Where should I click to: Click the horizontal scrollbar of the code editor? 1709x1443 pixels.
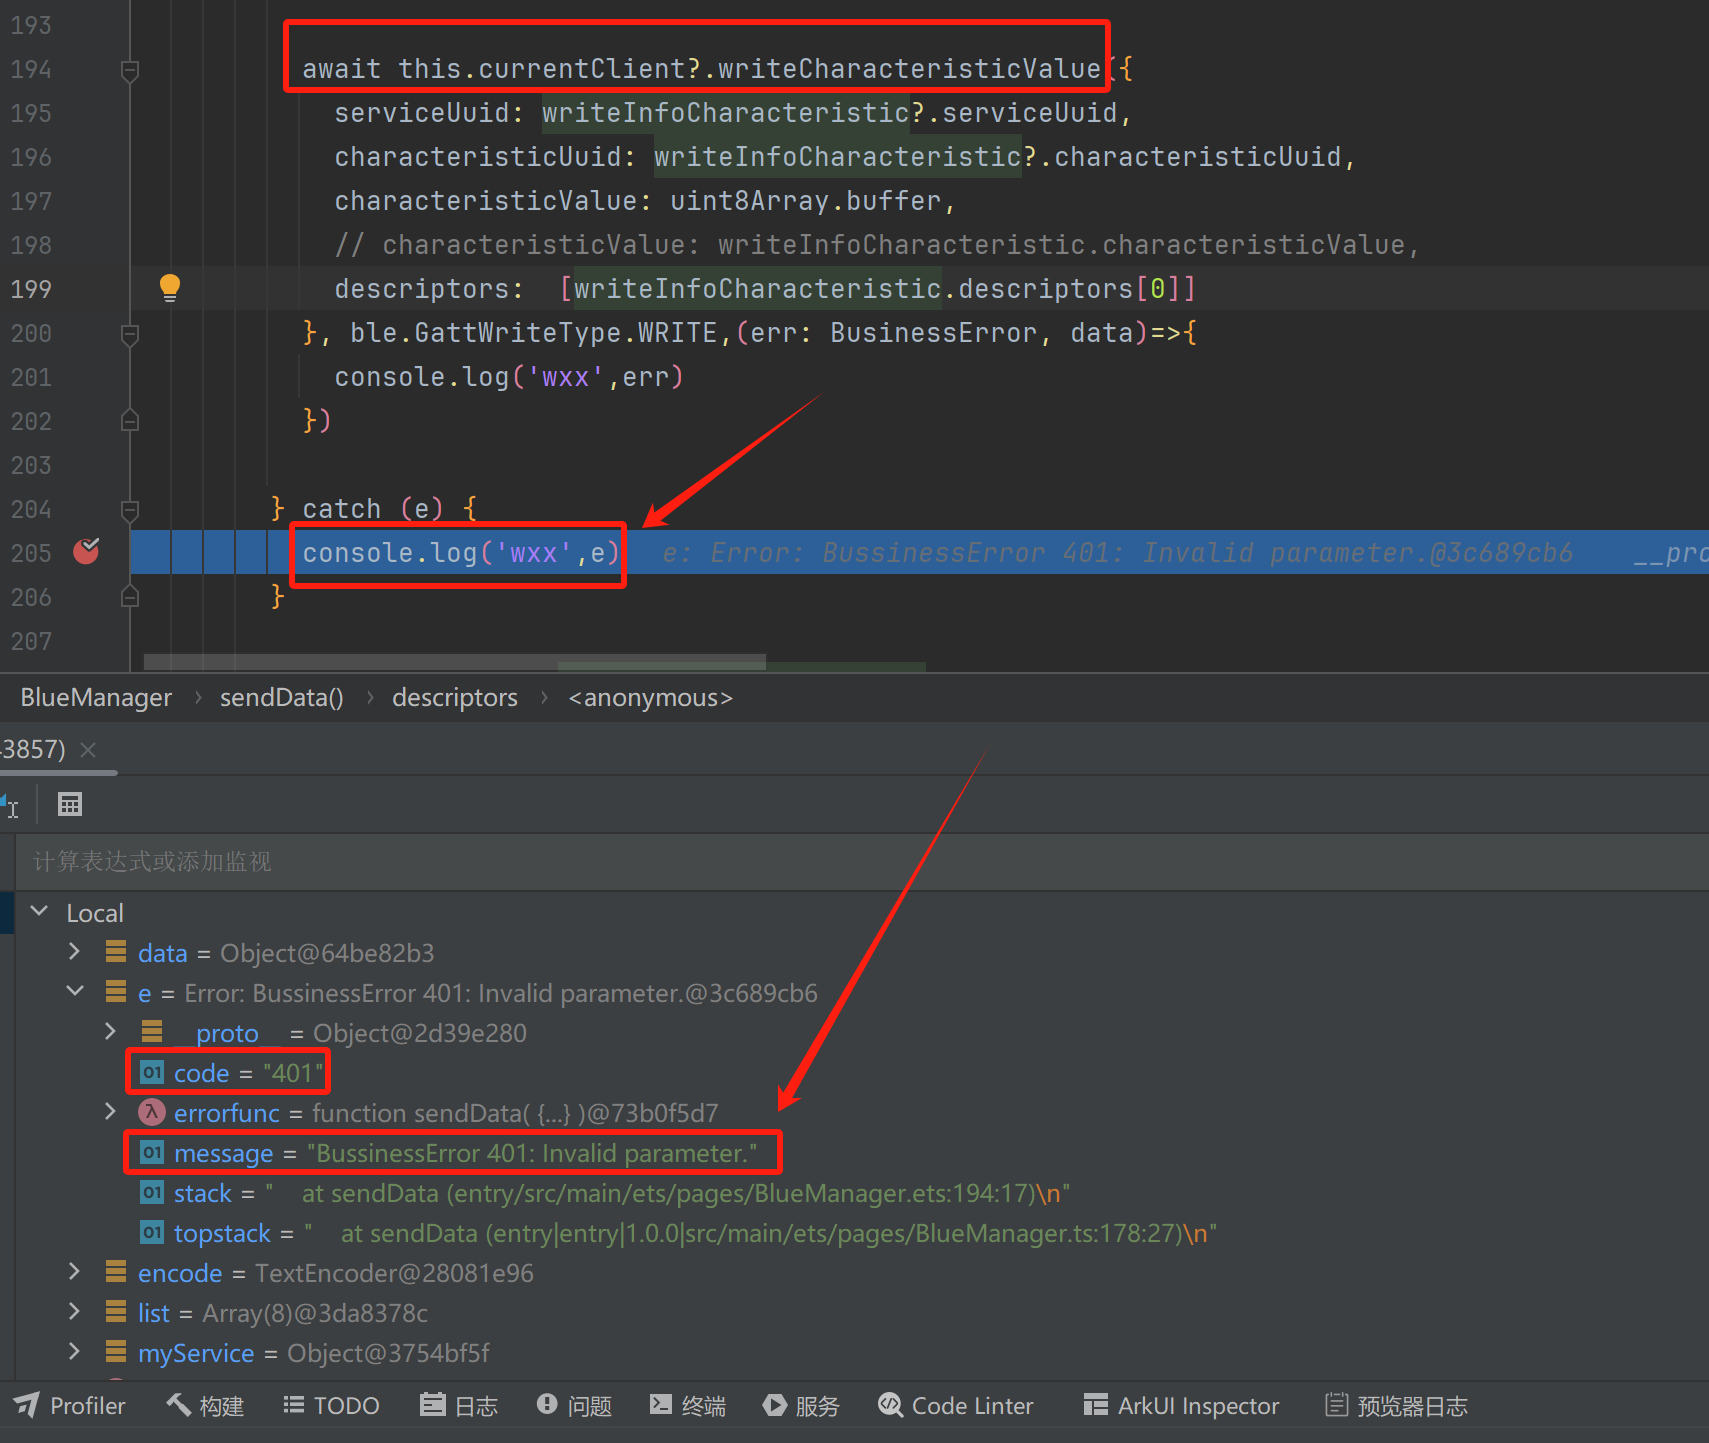click(x=455, y=662)
